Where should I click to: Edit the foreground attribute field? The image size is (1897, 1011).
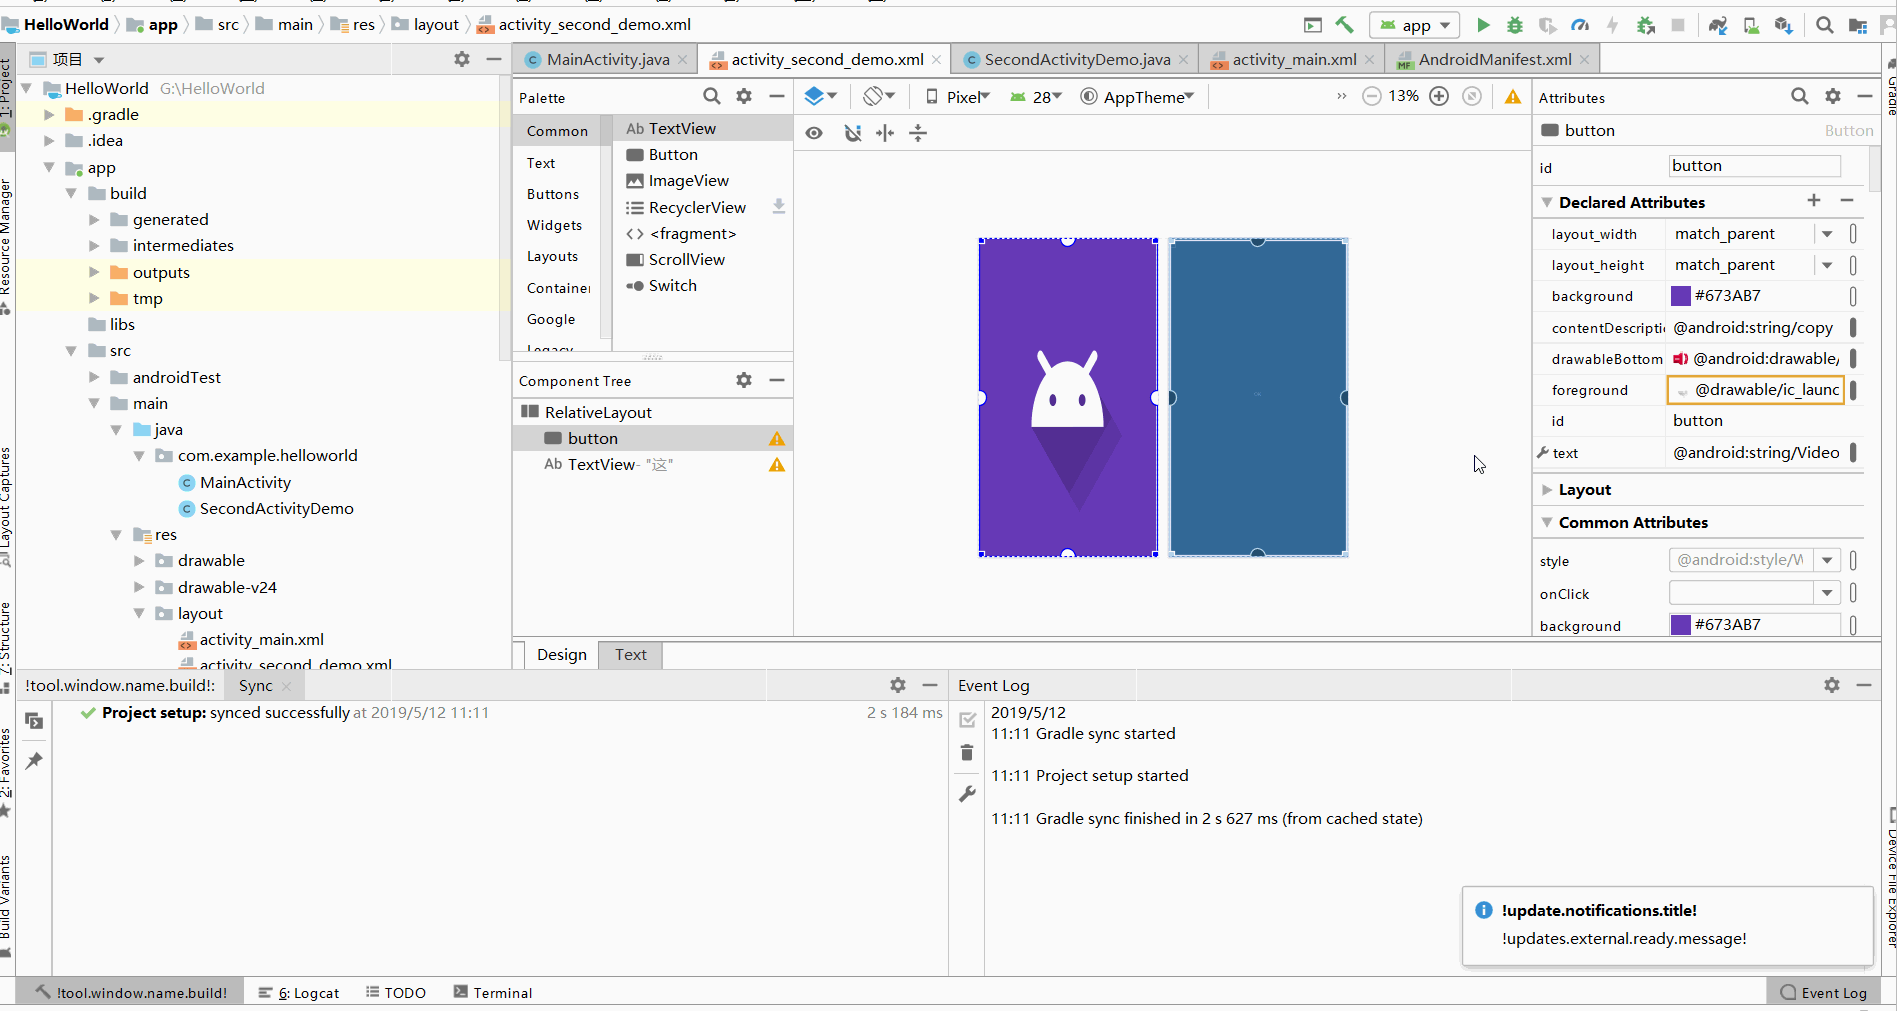tap(1756, 390)
